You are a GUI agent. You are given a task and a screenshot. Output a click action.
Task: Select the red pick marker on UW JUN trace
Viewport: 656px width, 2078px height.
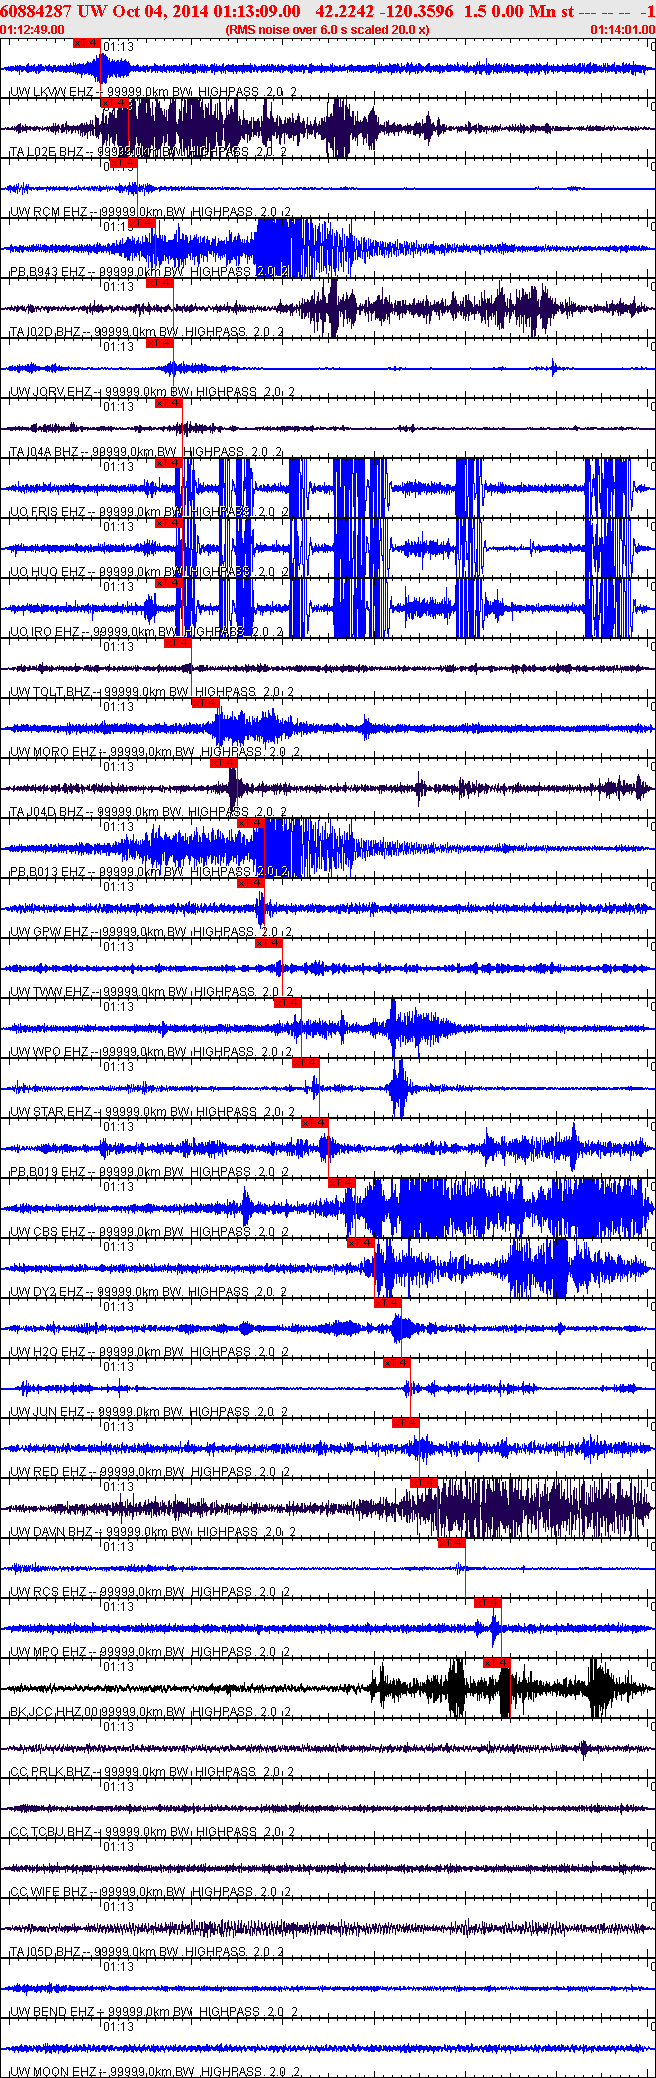pyautogui.click(x=397, y=1363)
